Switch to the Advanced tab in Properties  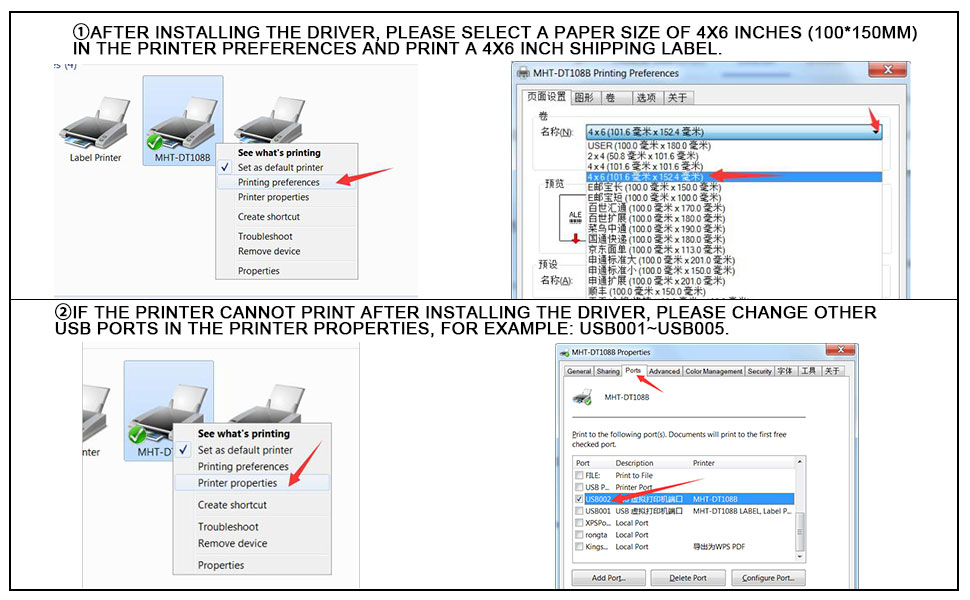click(x=664, y=371)
